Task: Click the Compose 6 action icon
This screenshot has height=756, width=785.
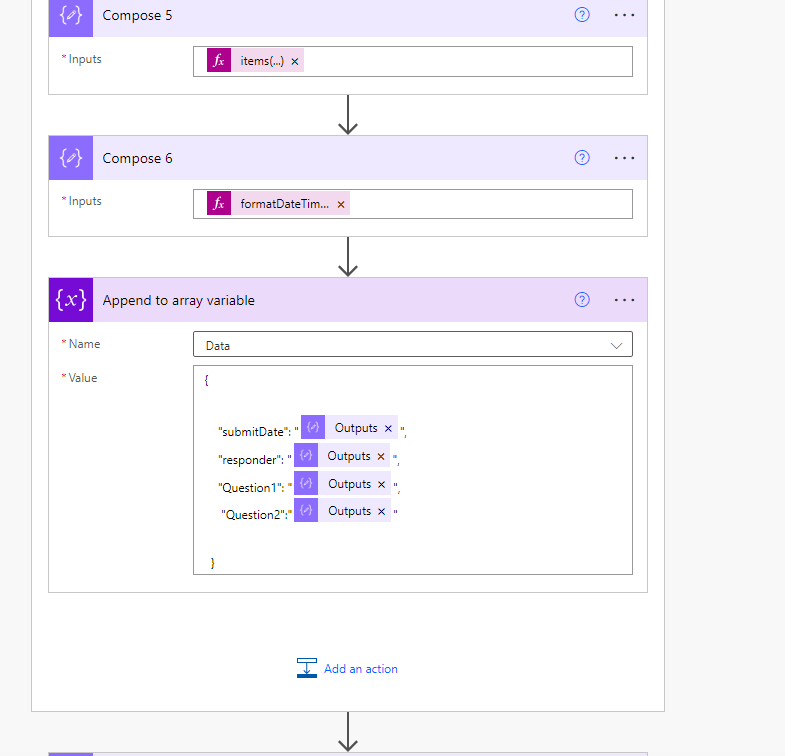Action: click(x=71, y=158)
